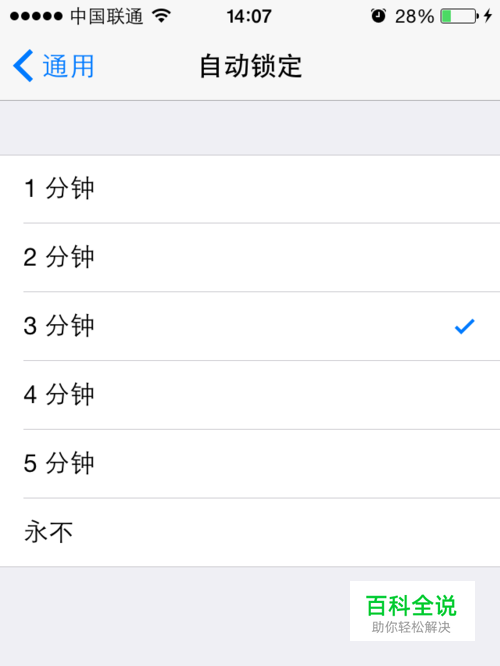Tap the battery indicator icon
Image resolution: width=500 pixels, height=666 pixels.
tap(460, 16)
